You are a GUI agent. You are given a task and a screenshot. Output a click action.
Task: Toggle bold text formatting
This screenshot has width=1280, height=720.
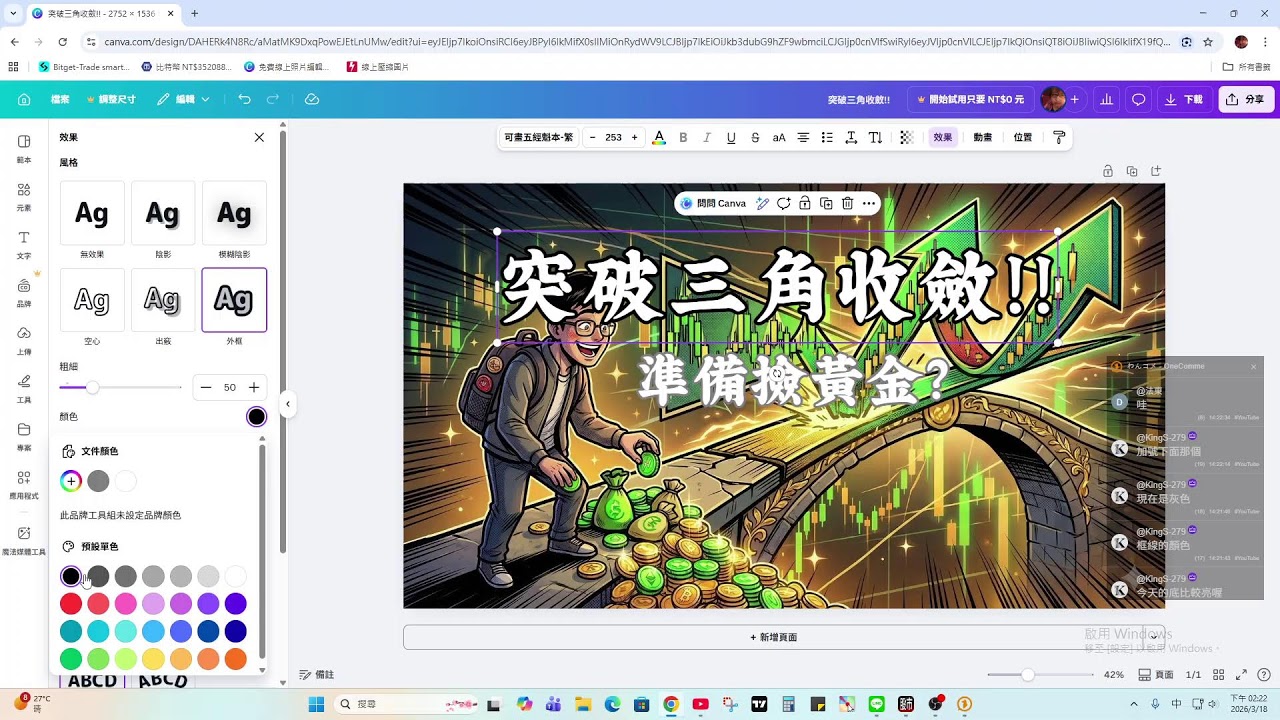coord(683,137)
